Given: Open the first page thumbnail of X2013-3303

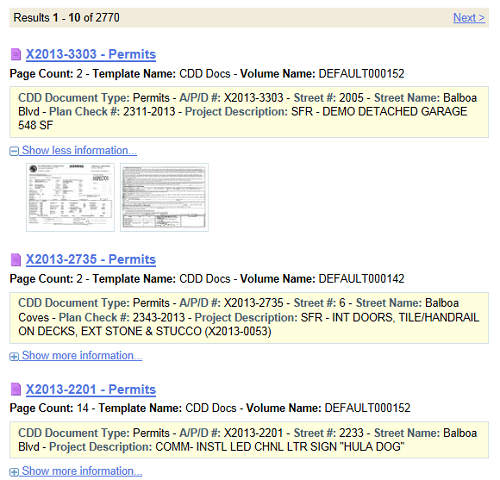Looking at the screenshot, I should pyautogui.click(x=70, y=197).
